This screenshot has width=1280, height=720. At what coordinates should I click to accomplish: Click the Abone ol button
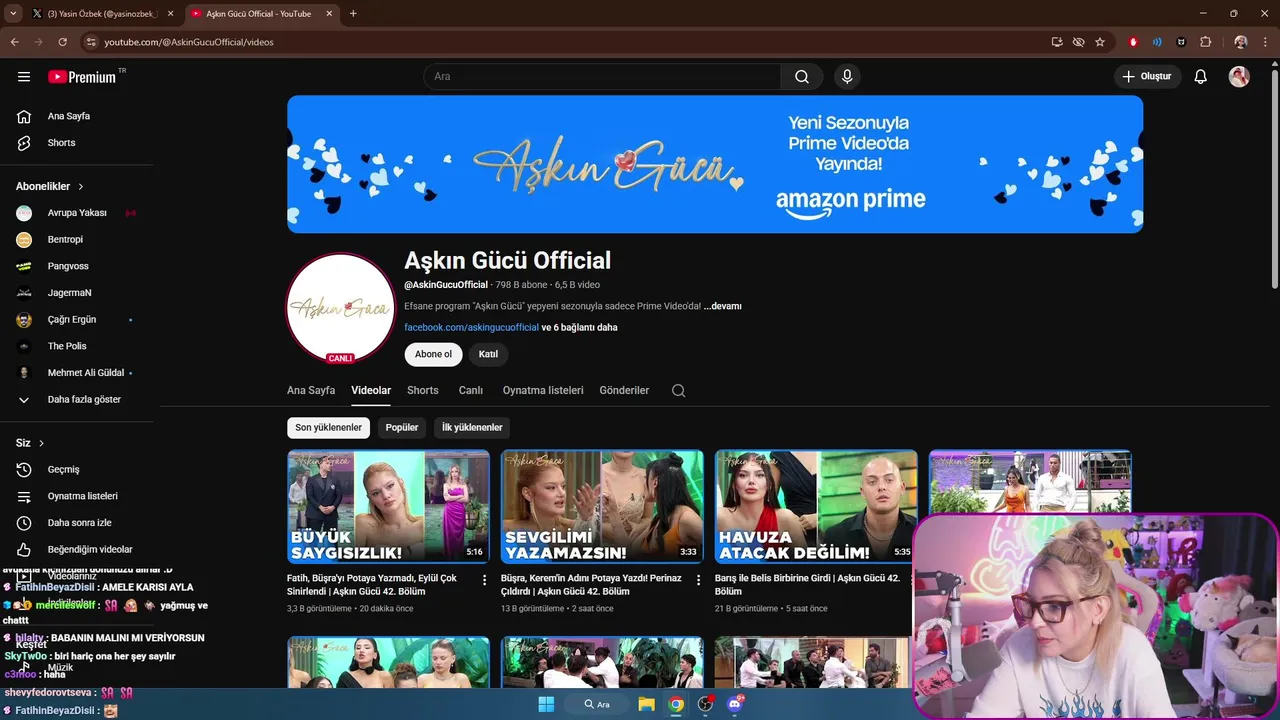coord(433,354)
